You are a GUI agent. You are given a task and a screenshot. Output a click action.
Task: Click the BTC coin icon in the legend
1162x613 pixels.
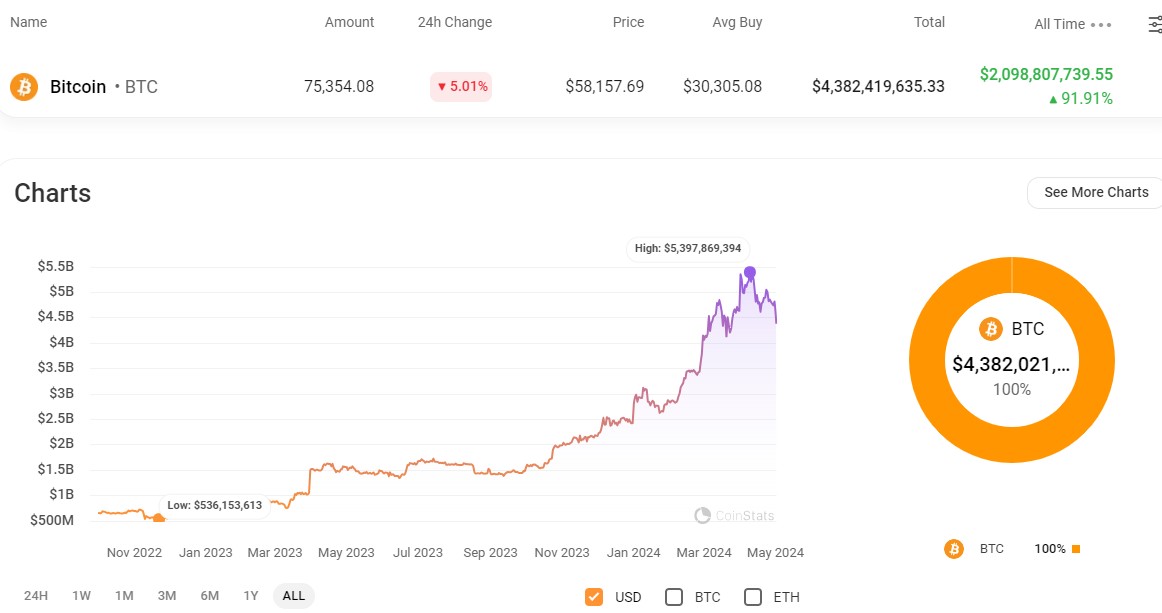[953, 549]
